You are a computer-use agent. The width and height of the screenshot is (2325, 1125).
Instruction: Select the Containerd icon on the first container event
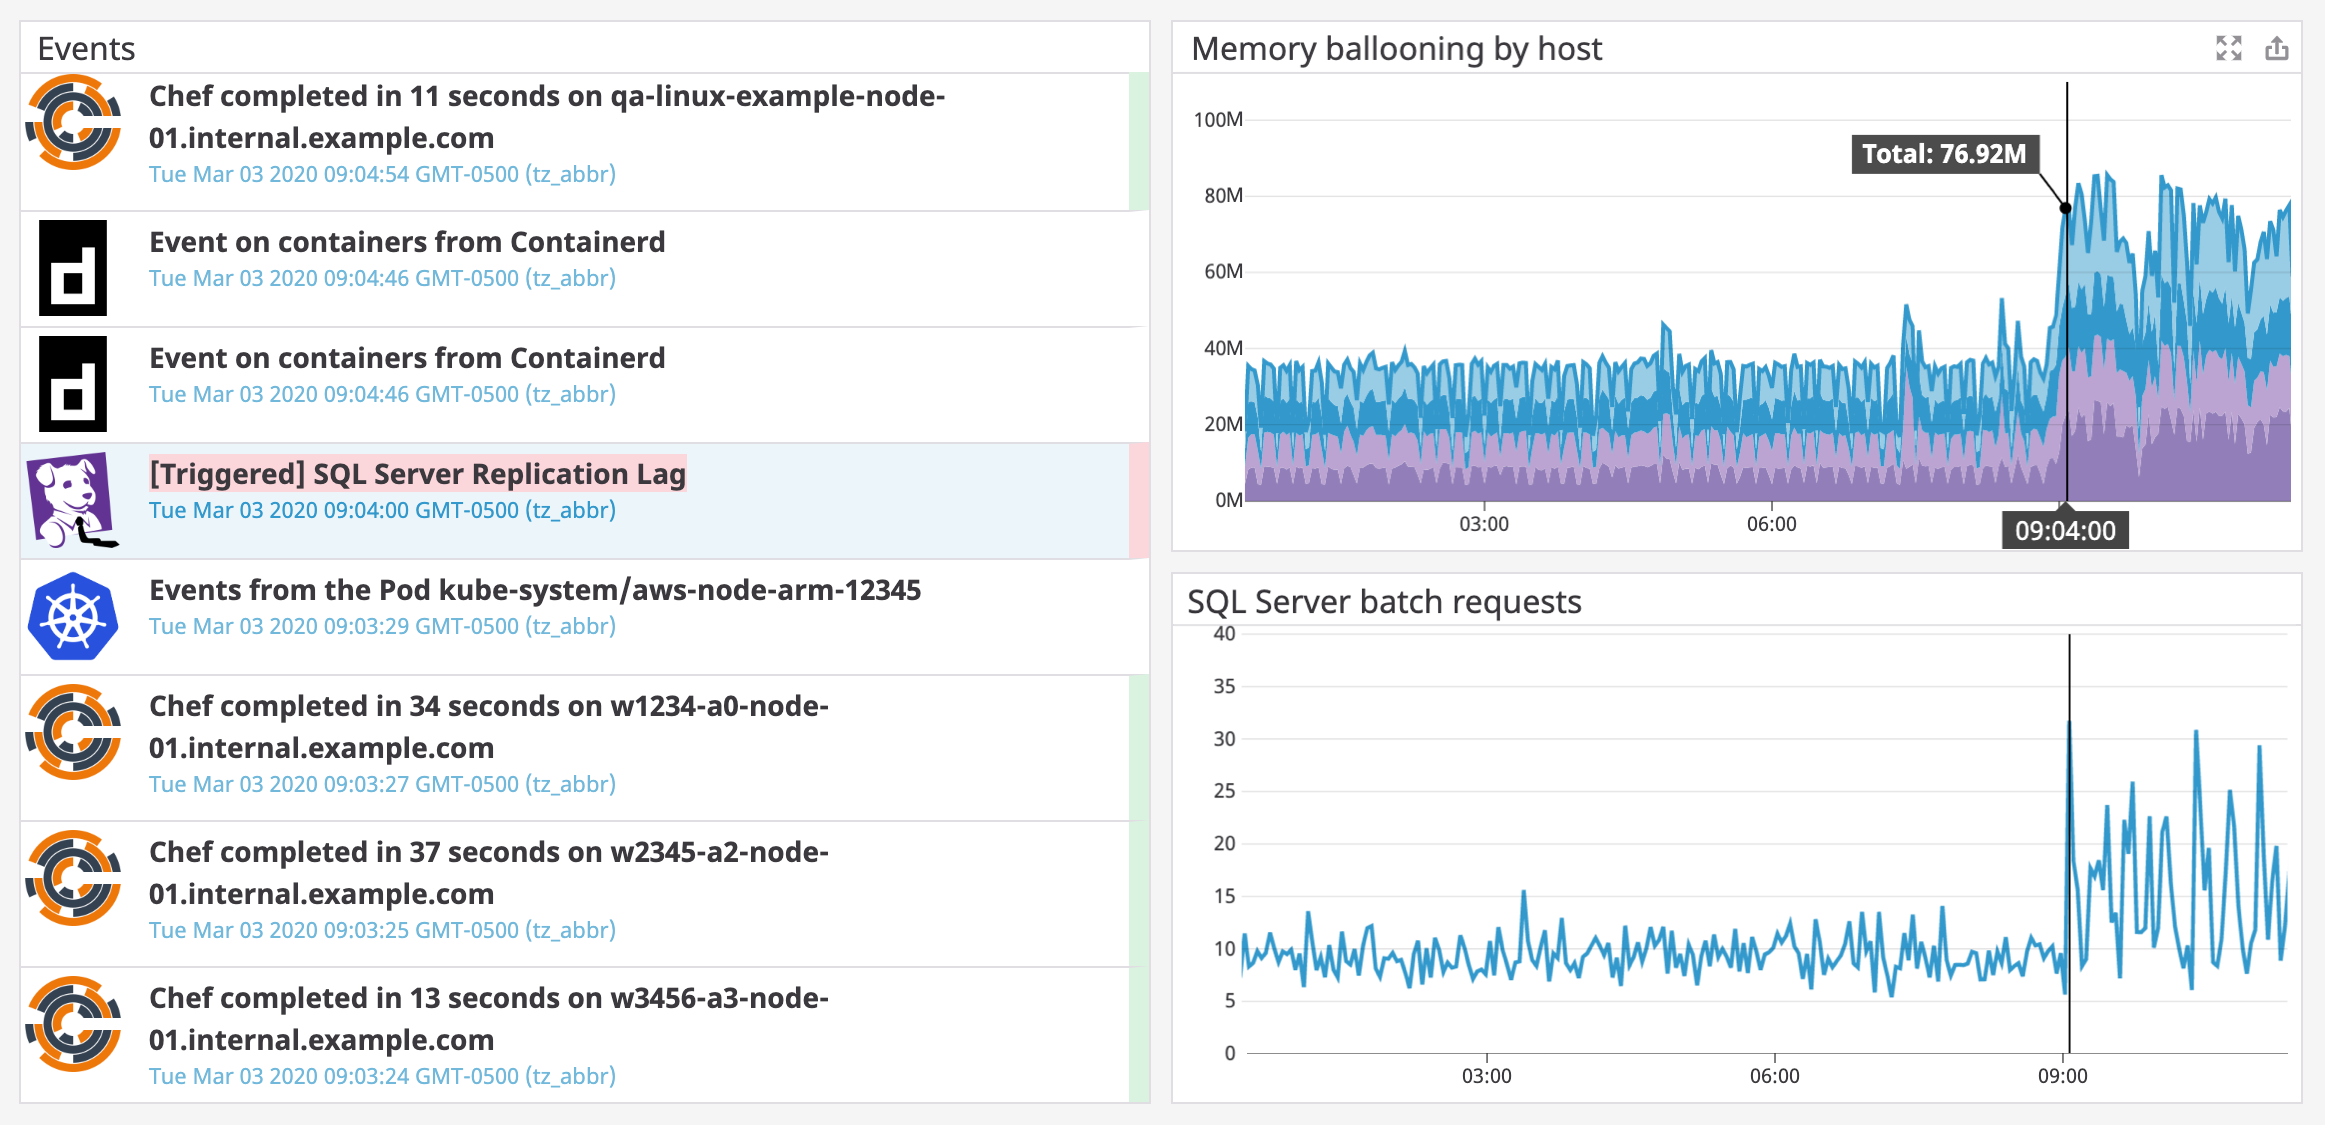pos(72,267)
